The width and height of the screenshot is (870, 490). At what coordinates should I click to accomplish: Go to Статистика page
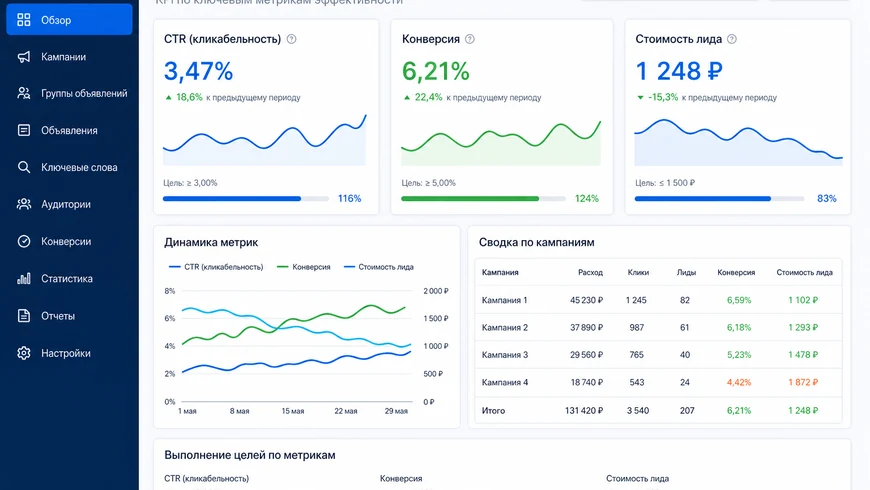coord(69,279)
